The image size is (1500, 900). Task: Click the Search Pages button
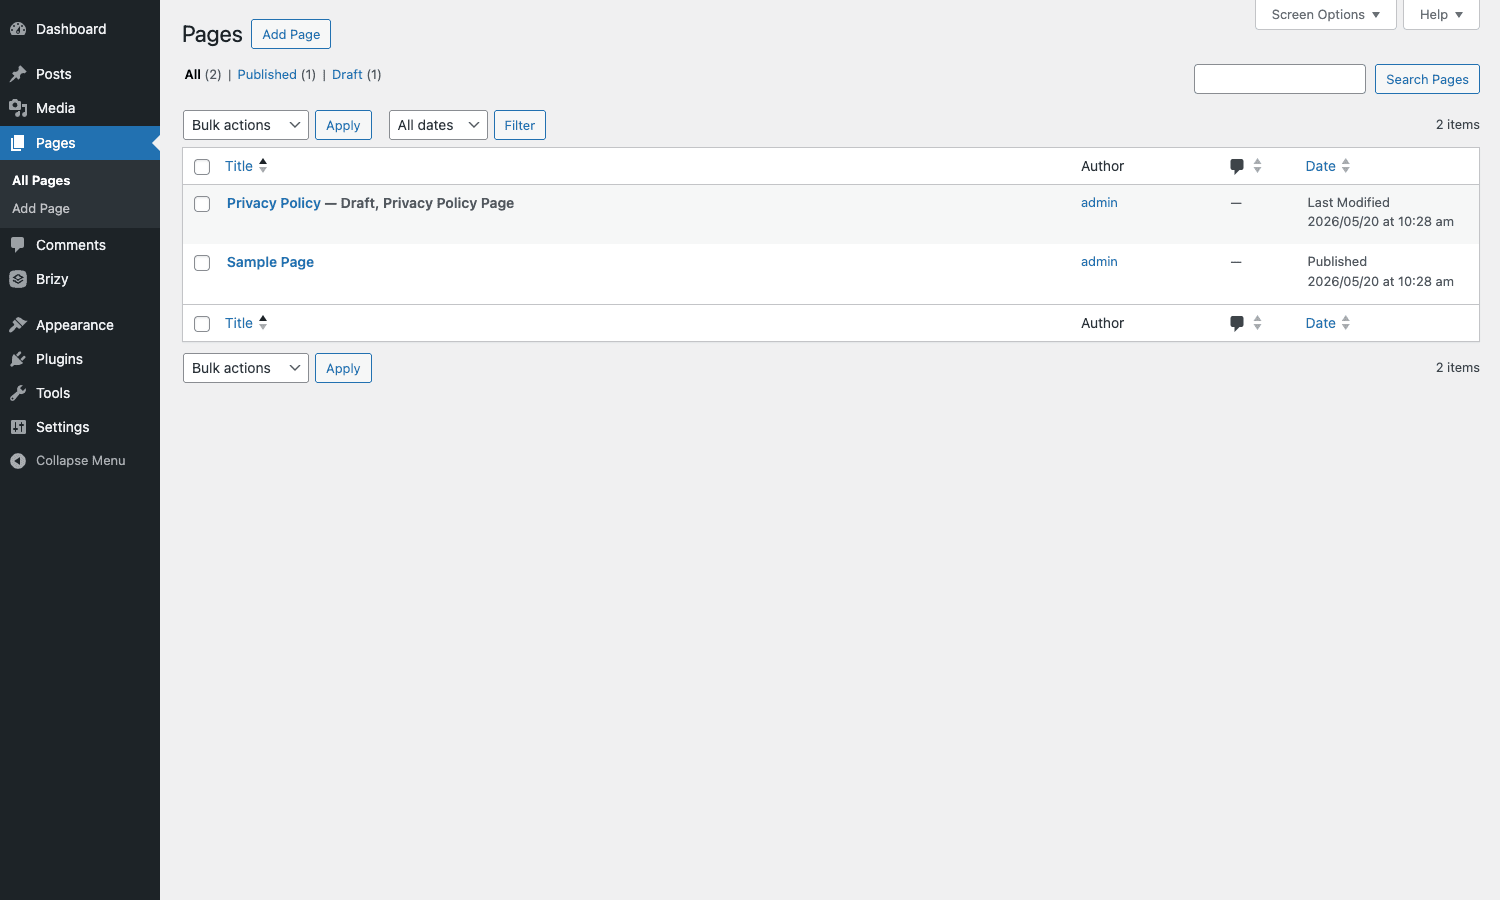1427,79
